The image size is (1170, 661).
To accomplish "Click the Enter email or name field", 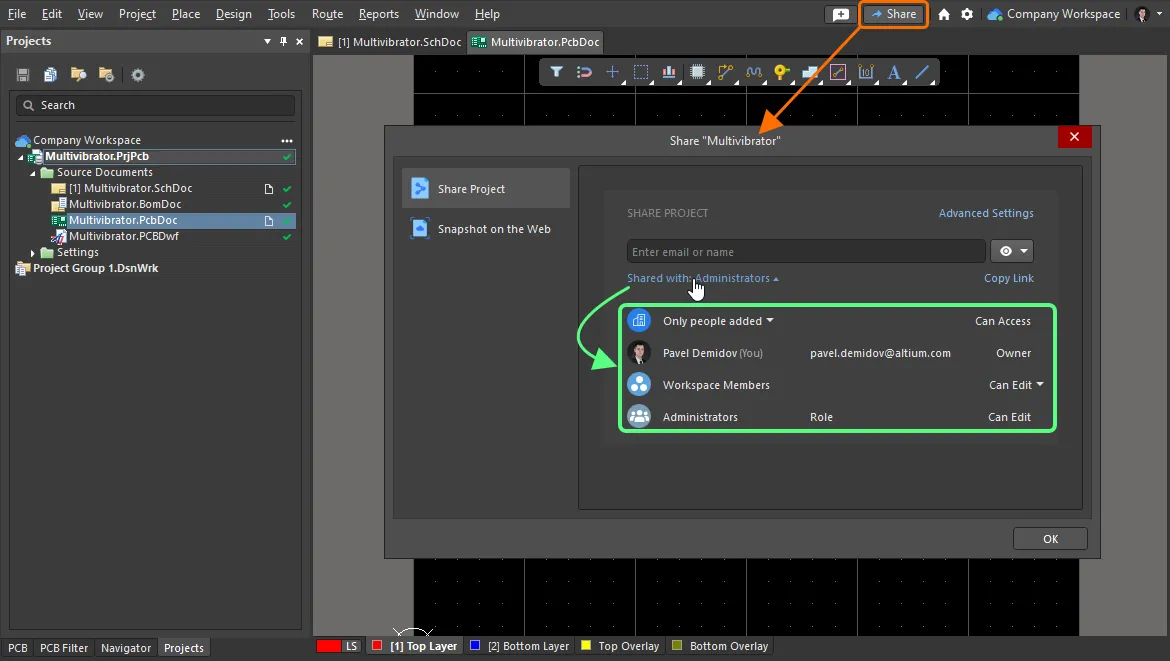I will [x=806, y=251].
